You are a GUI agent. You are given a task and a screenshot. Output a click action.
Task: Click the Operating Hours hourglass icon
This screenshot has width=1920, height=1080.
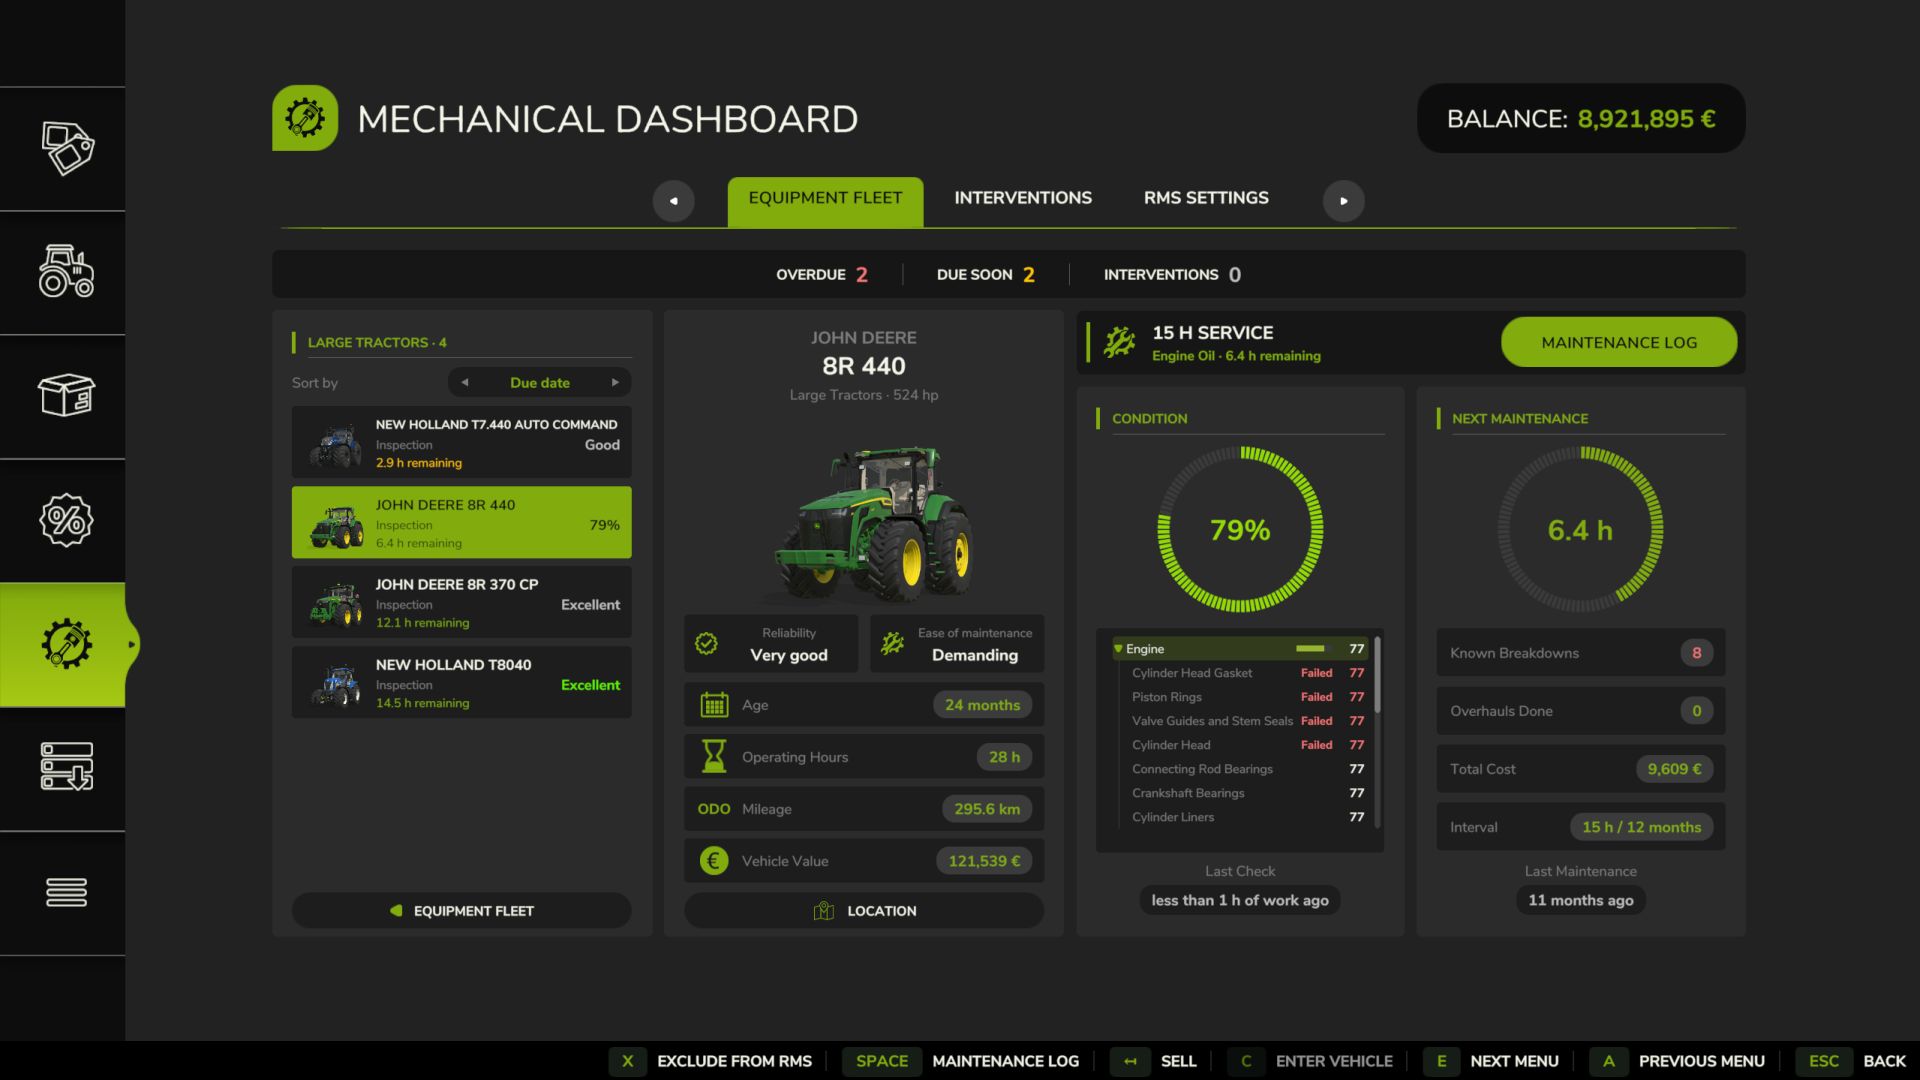pos(714,757)
